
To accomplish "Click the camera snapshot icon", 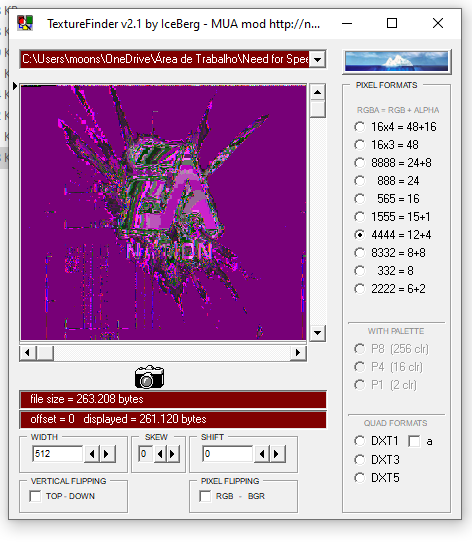I will [149, 377].
